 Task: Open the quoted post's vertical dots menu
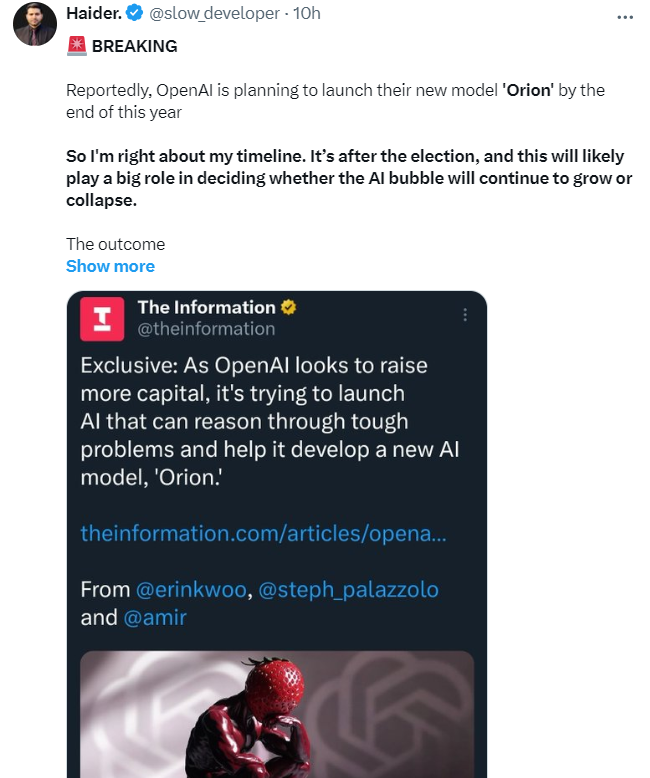[x=464, y=314]
